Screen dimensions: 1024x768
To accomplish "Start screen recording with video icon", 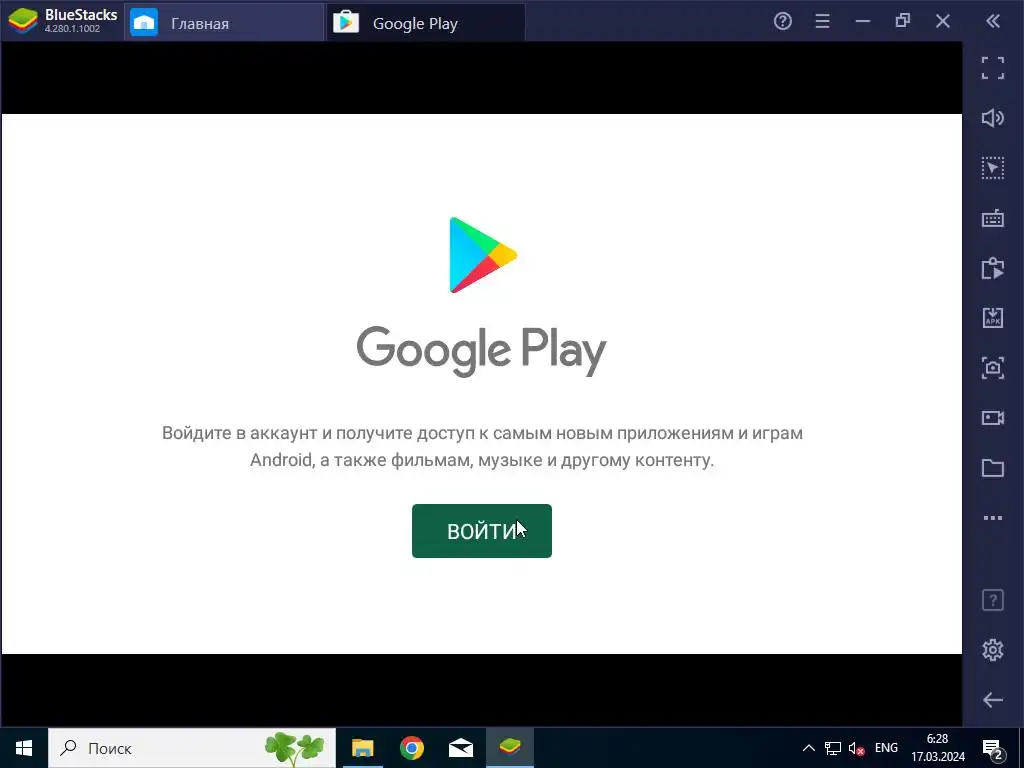I will (993, 418).
